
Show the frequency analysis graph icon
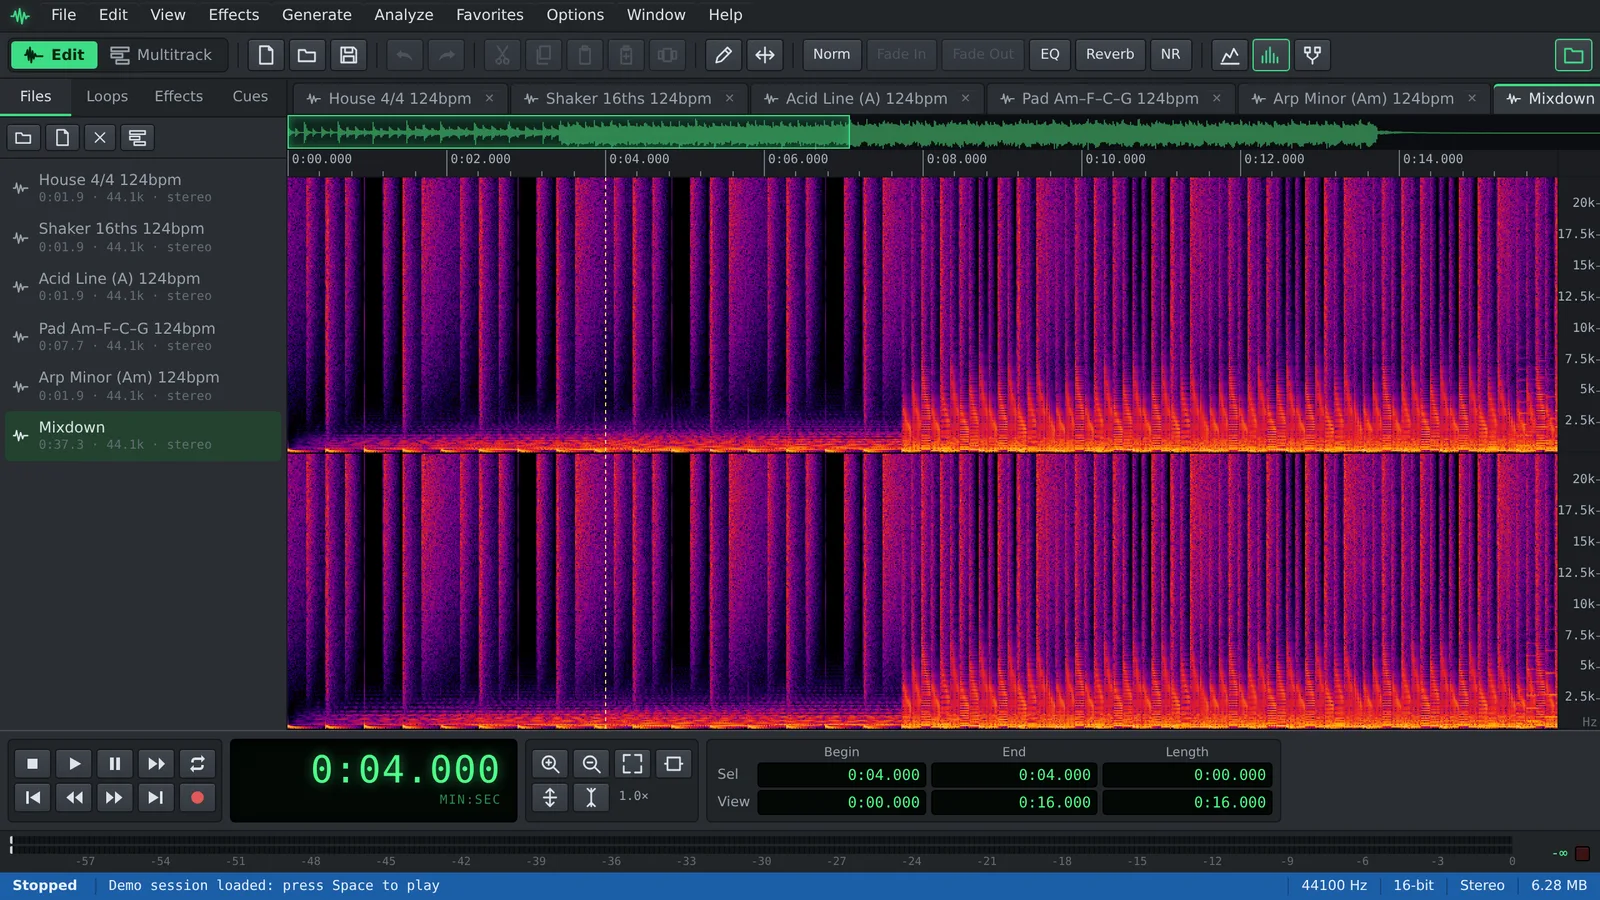[1230, 55]
